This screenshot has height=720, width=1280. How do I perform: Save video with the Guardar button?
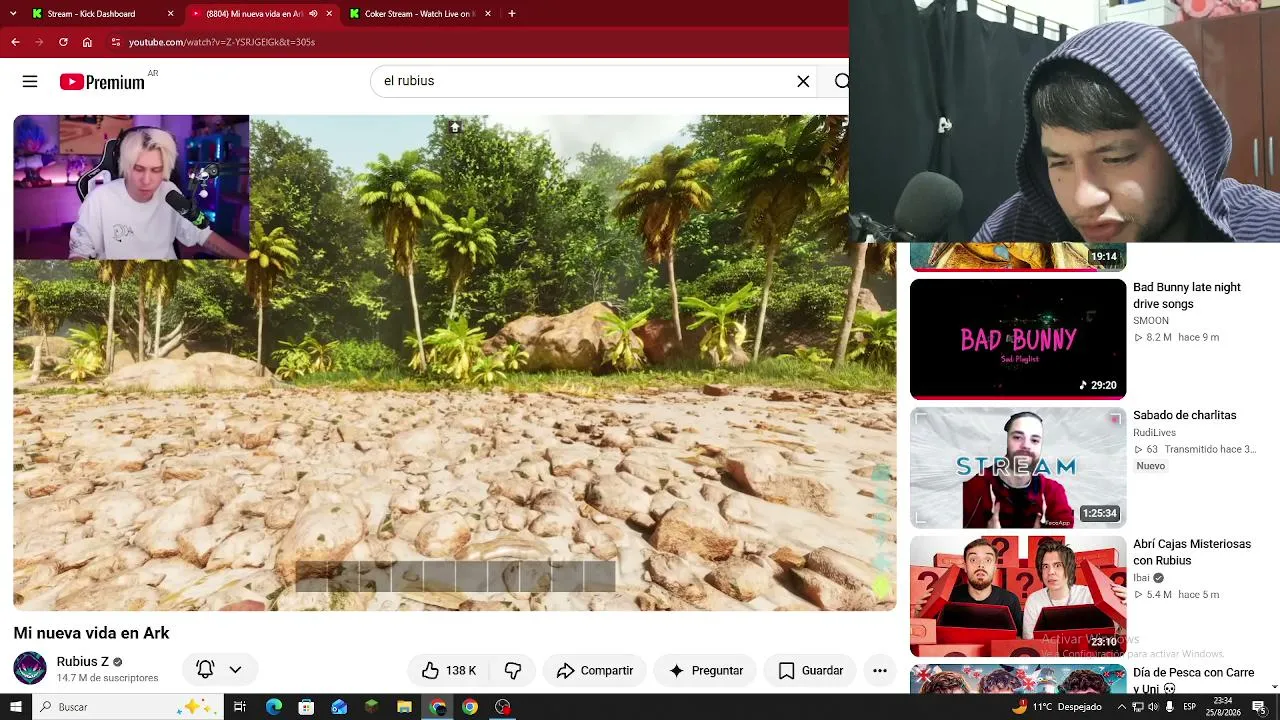810,670
